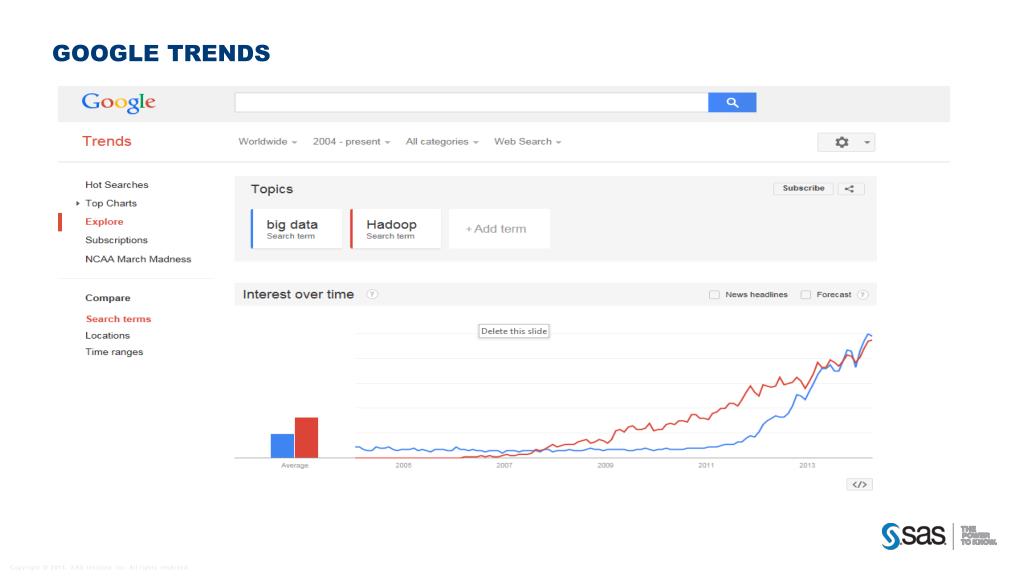This screenshot has width=1024, height=576.
Task: Open the Web Search type dropdown
Action: point(528,142)
